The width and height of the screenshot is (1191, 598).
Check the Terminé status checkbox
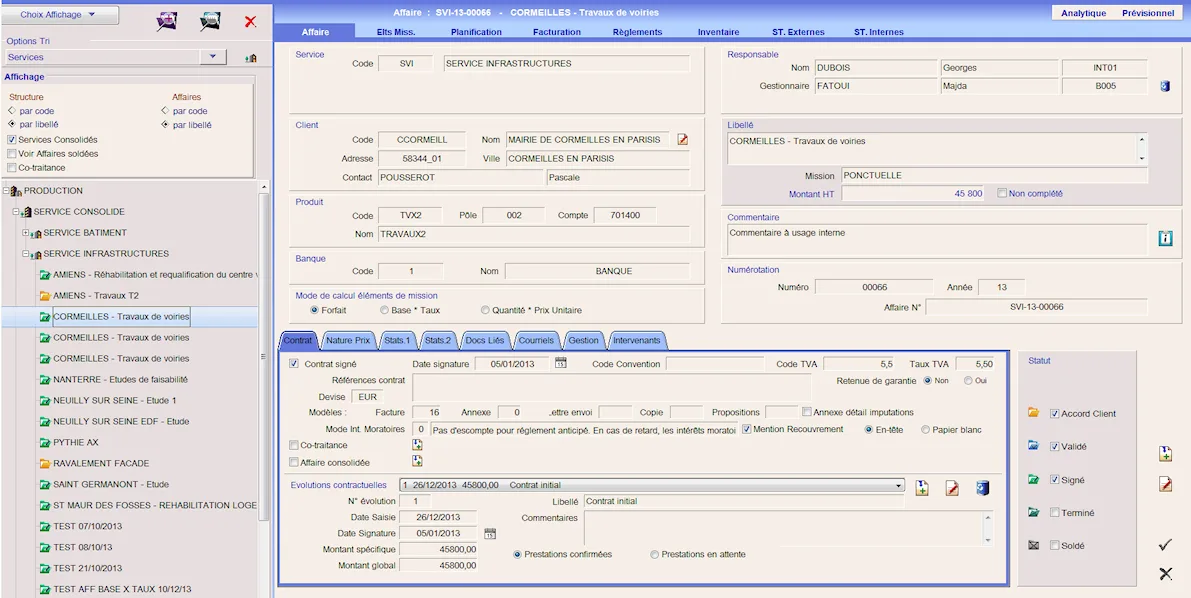coord(1054,513)
